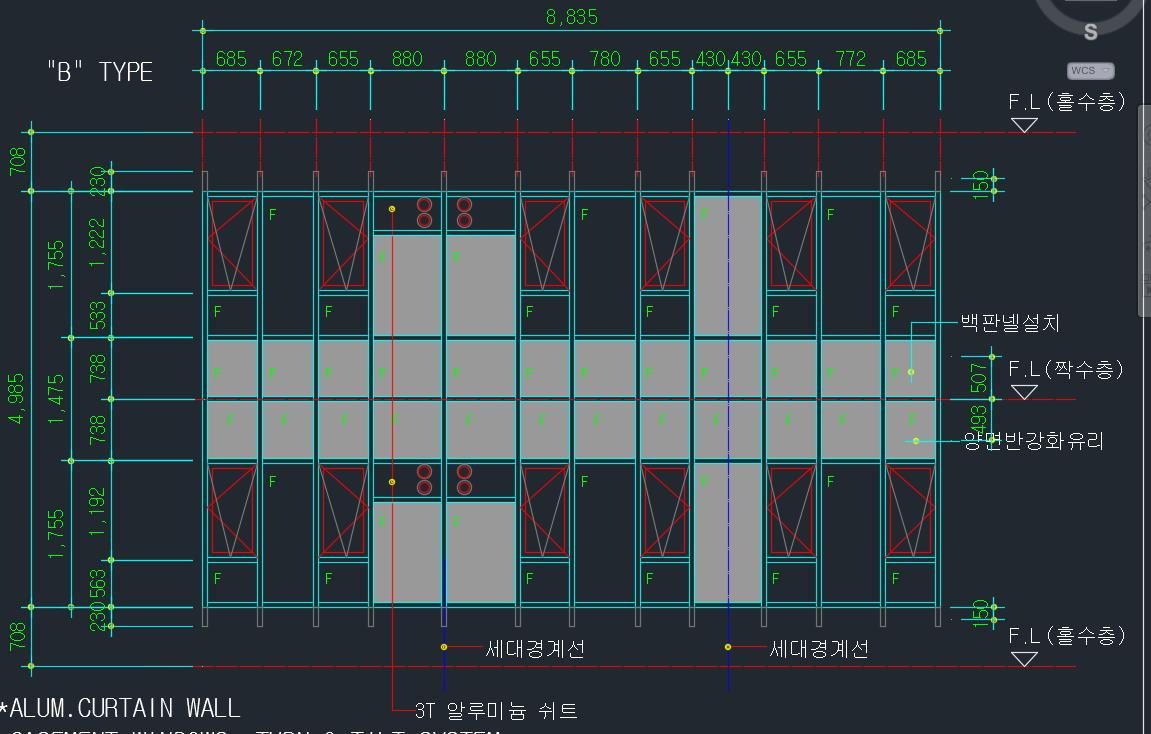This screenshot has height=734, width=1151.
Task: Open the WCS coordinate system dropdown
Action: (1090, 70)
